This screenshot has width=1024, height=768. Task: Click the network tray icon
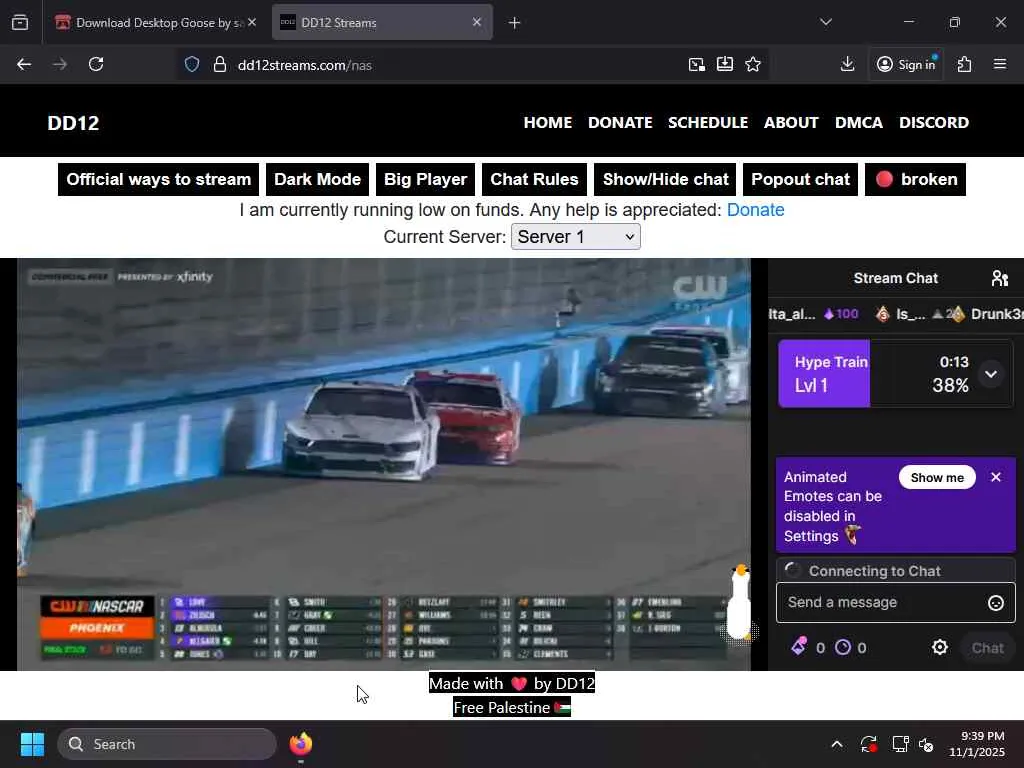pos(901,744)
